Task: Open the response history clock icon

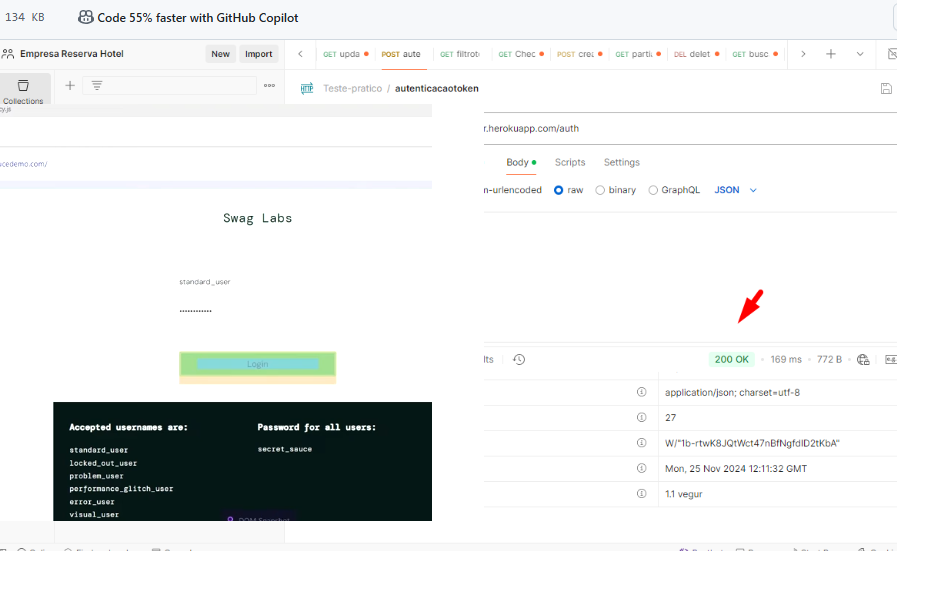Action: tap(518, 360)
